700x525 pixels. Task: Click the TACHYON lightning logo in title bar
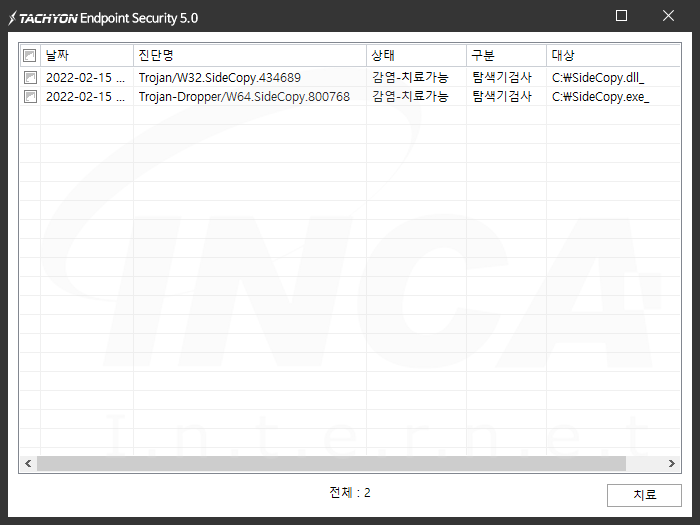click(12, 18)
